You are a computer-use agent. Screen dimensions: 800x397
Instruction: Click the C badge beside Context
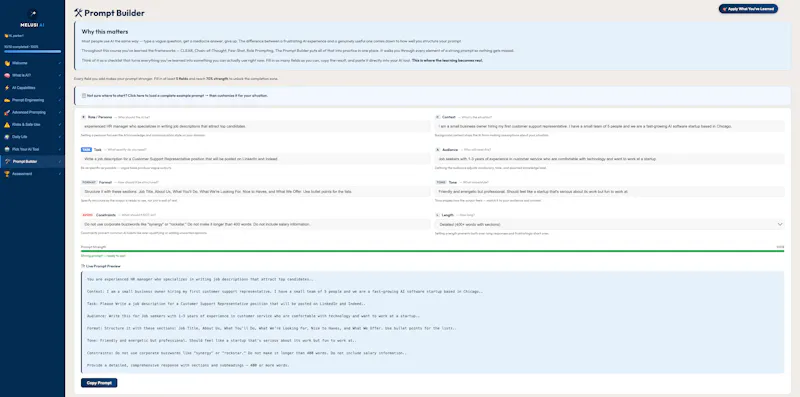click(437, 117)
